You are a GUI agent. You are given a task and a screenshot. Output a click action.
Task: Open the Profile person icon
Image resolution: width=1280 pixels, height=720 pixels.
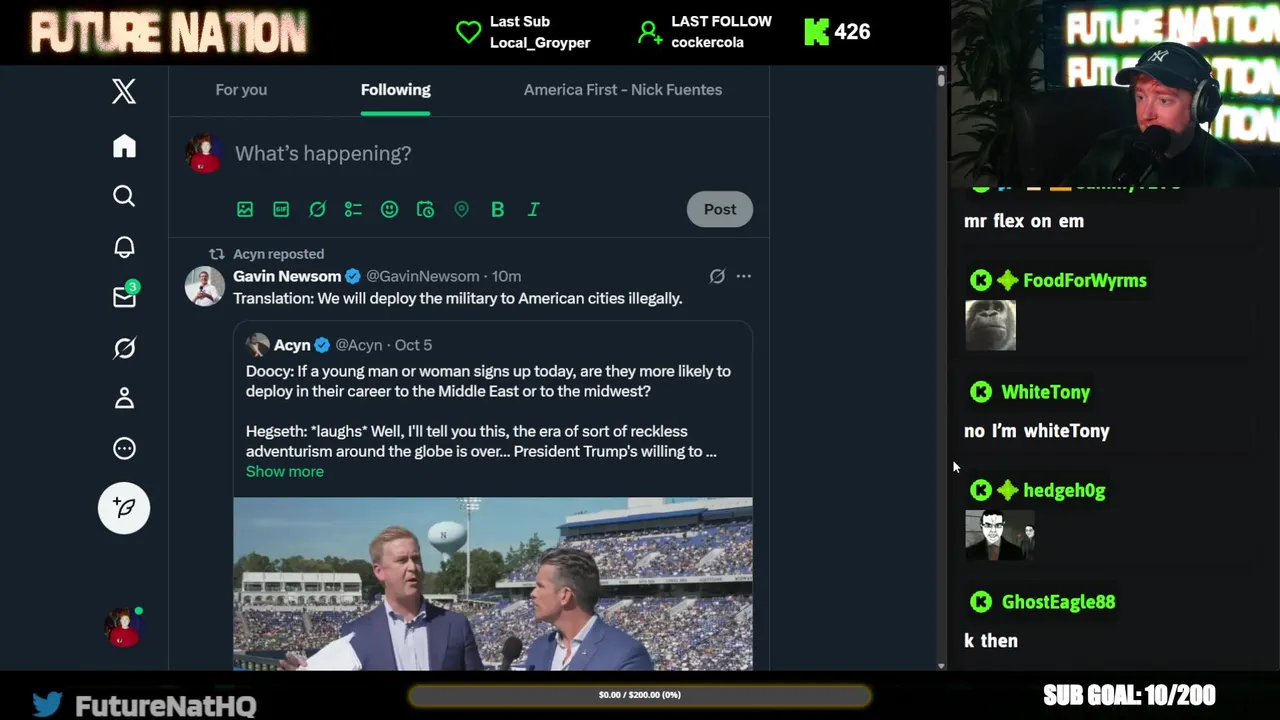pos(124,398)
